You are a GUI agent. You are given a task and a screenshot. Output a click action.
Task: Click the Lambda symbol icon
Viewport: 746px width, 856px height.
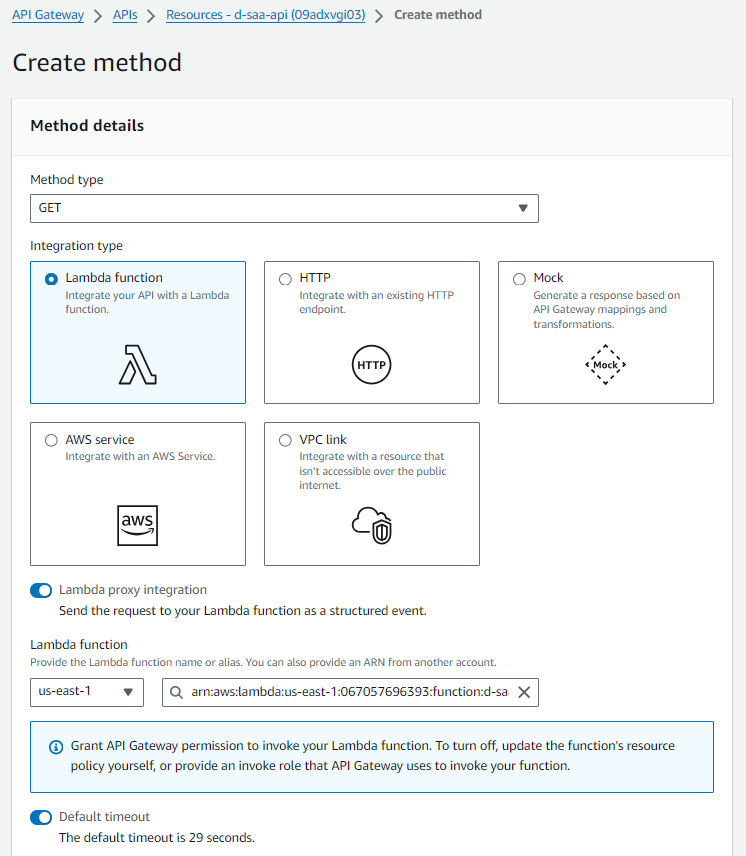138,365
